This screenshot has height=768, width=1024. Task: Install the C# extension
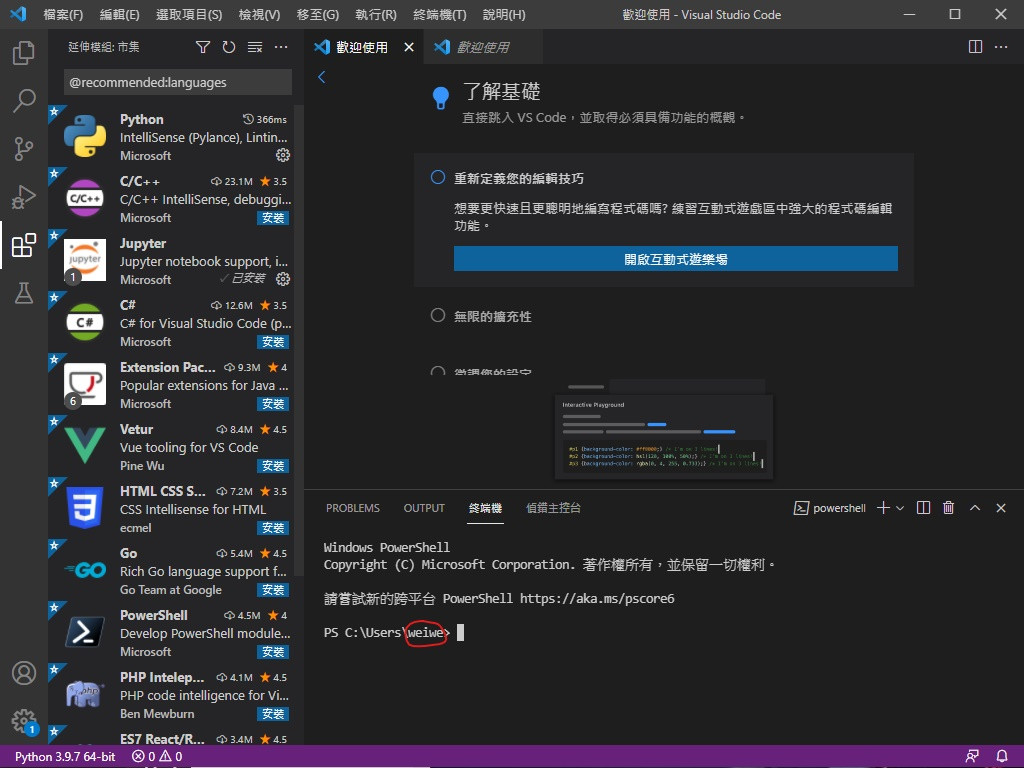pos(273,342)
